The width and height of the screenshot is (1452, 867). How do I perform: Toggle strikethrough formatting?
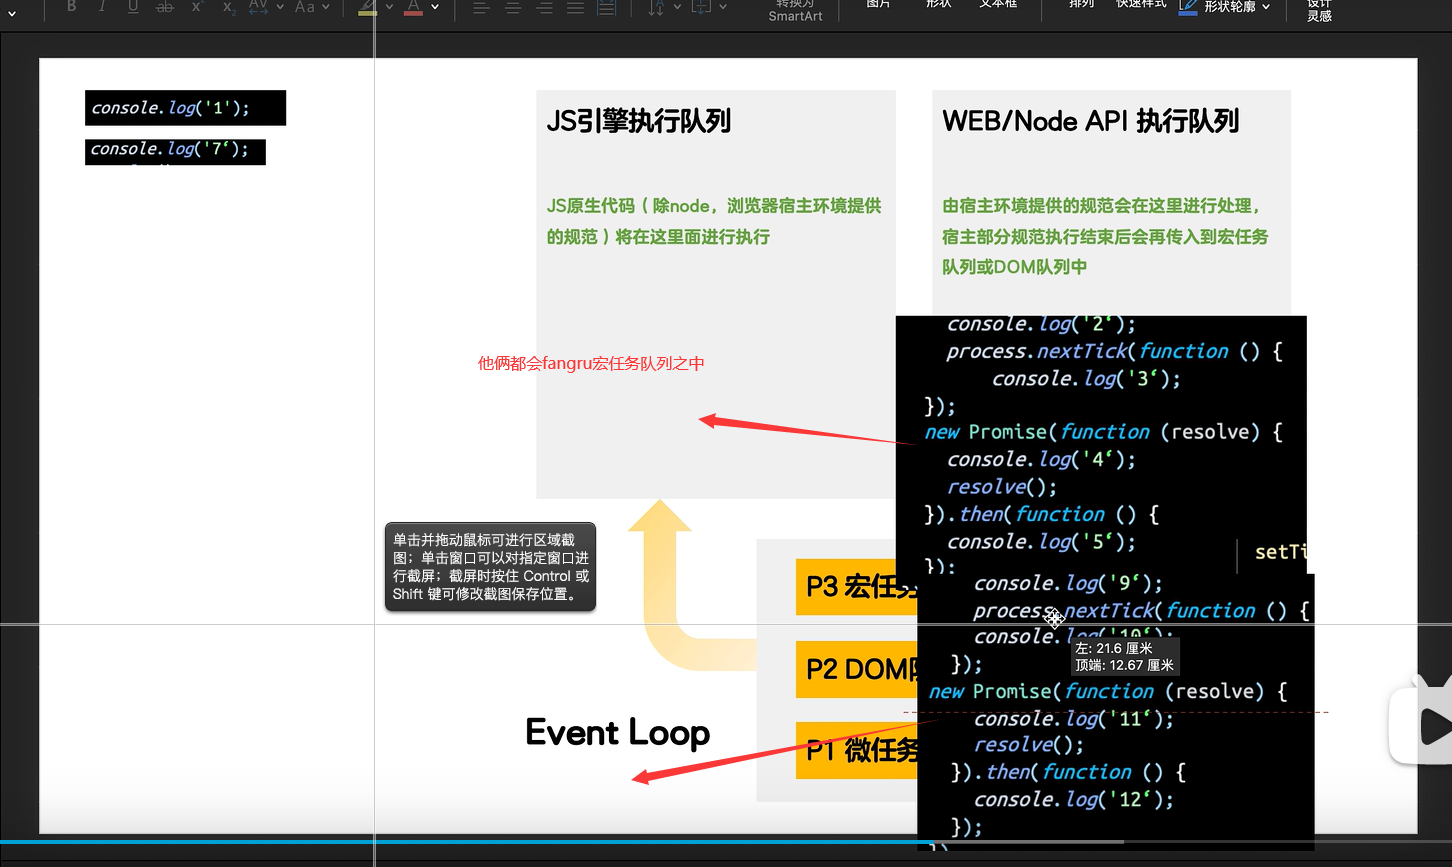pos(165,6)
